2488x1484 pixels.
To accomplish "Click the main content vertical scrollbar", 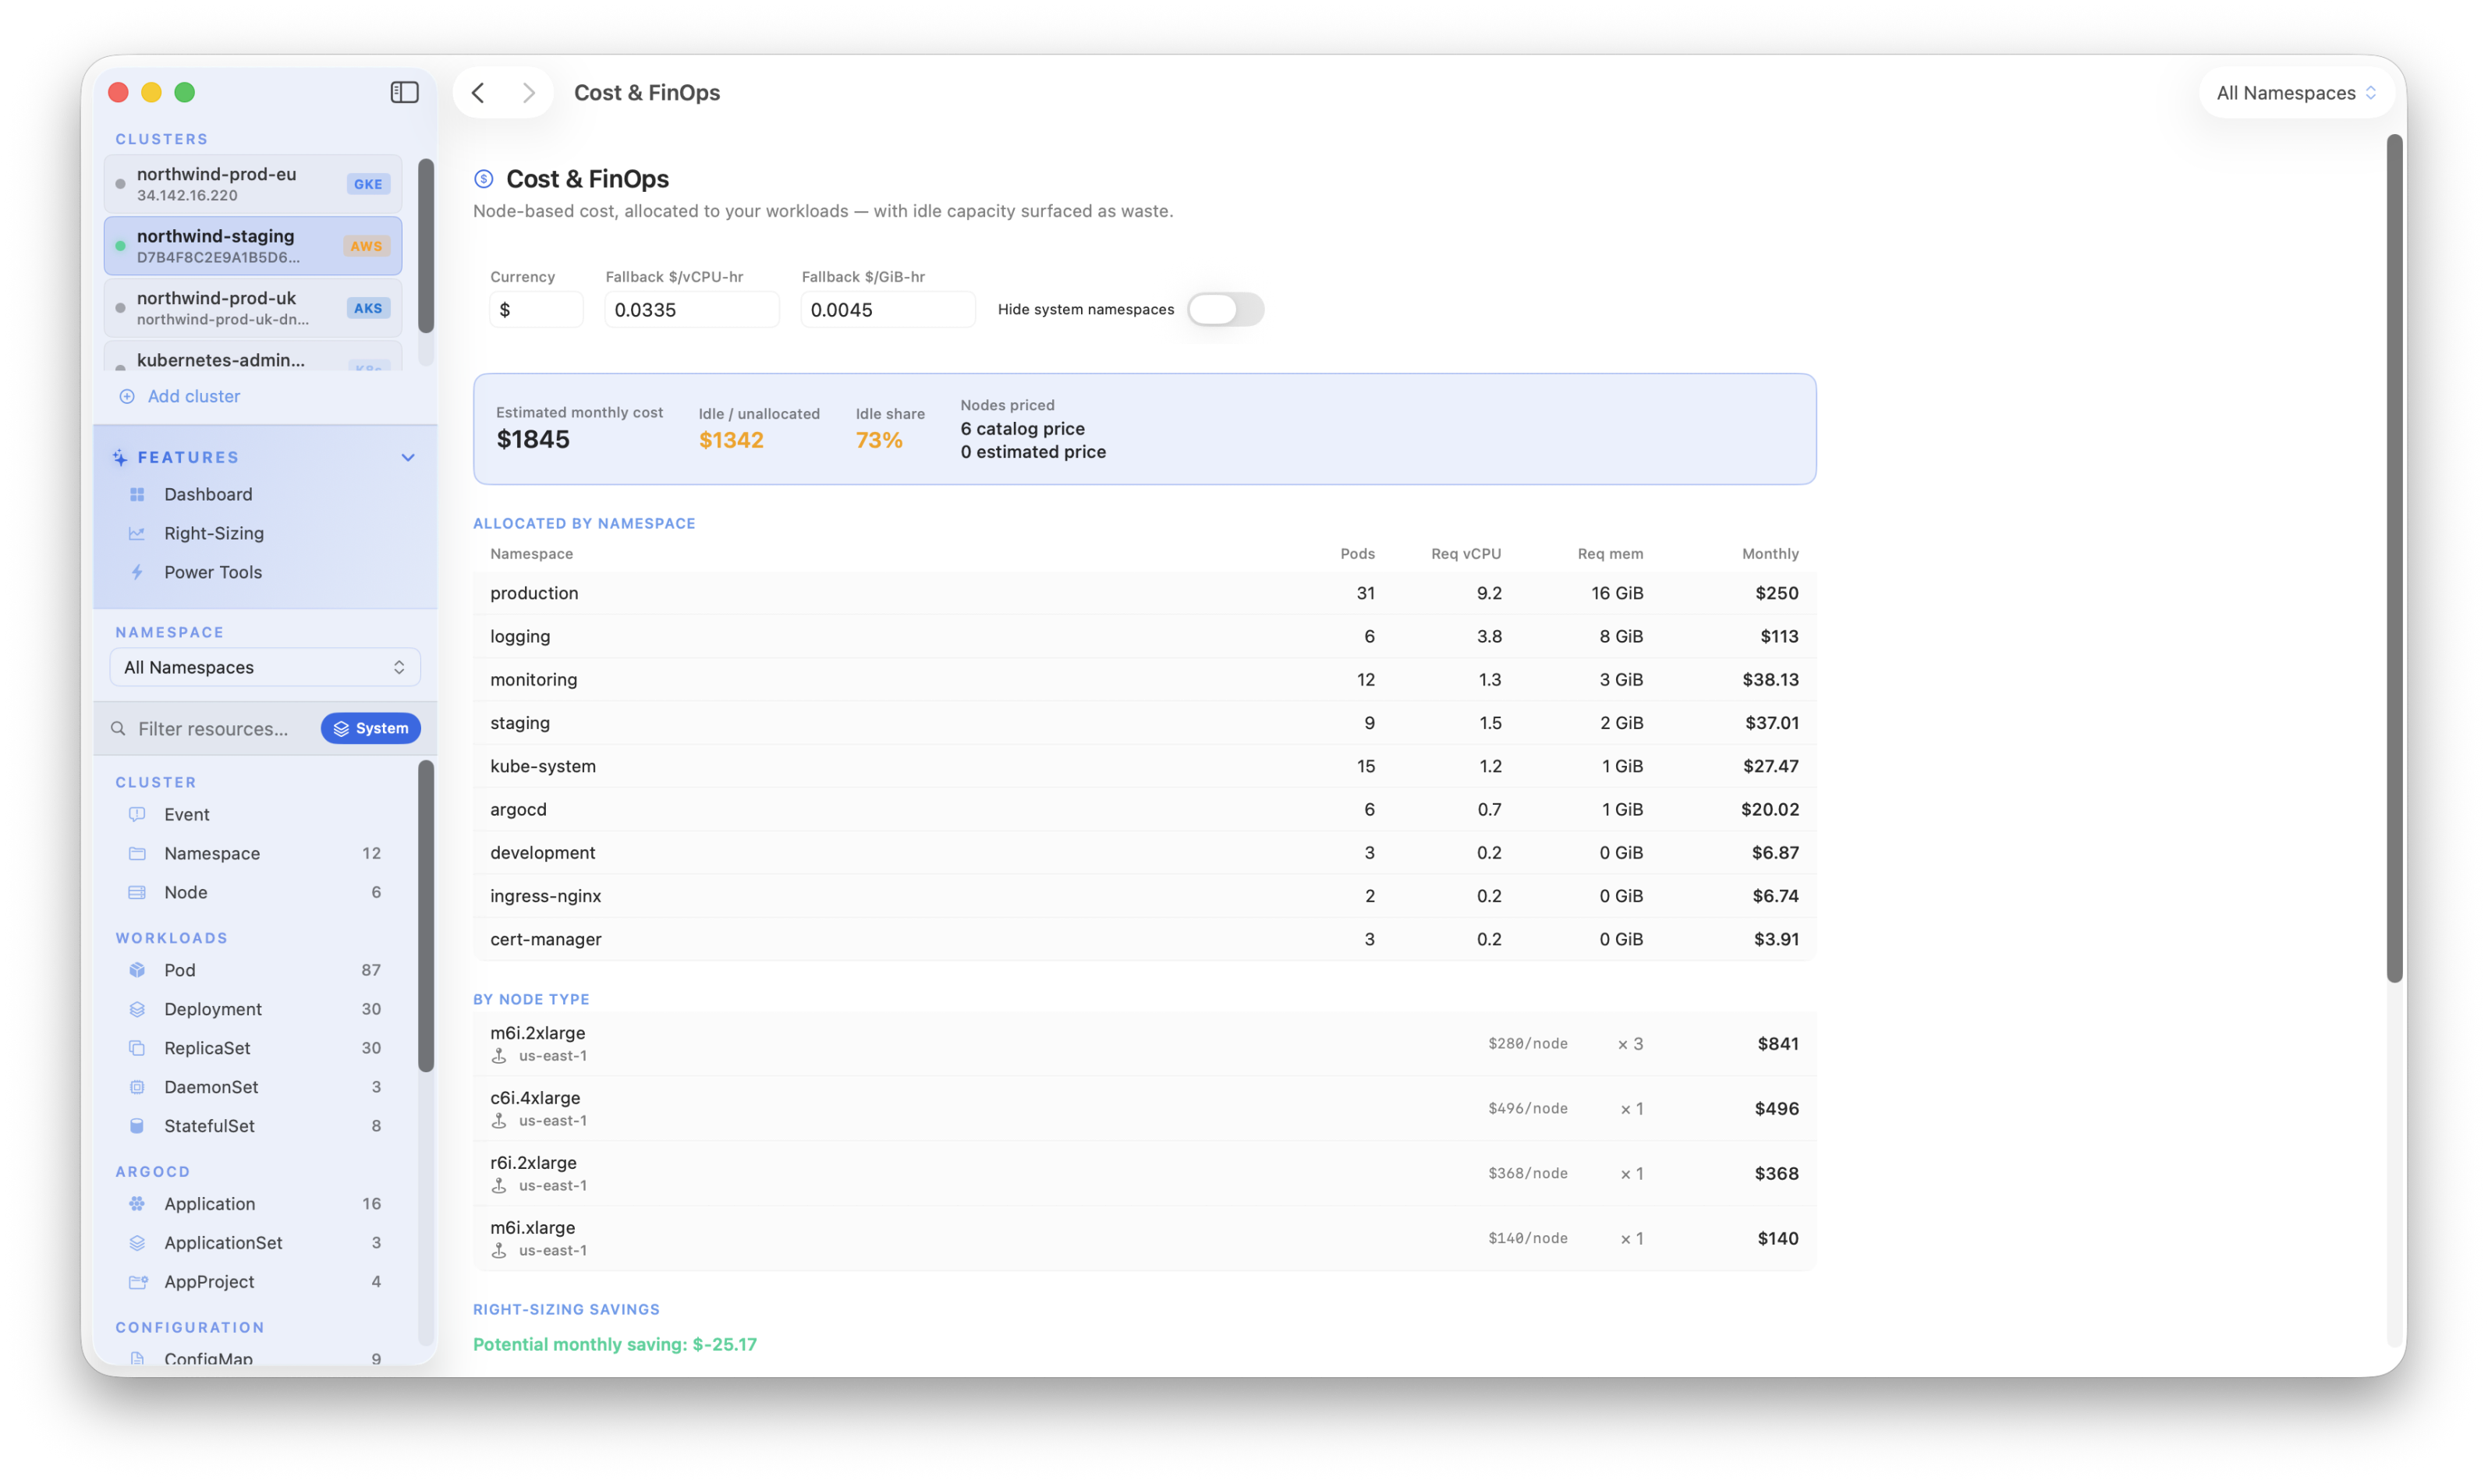I will (x=2394, y=560).
